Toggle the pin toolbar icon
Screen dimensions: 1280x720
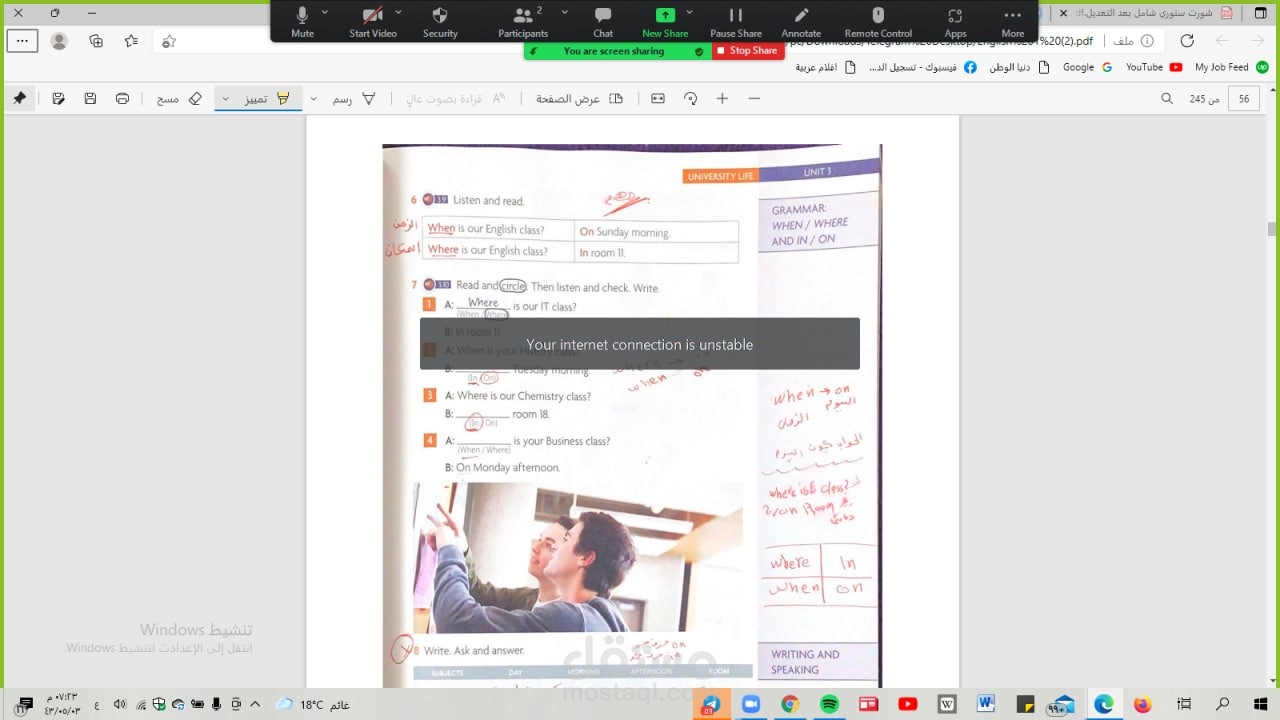pos(19,99)
